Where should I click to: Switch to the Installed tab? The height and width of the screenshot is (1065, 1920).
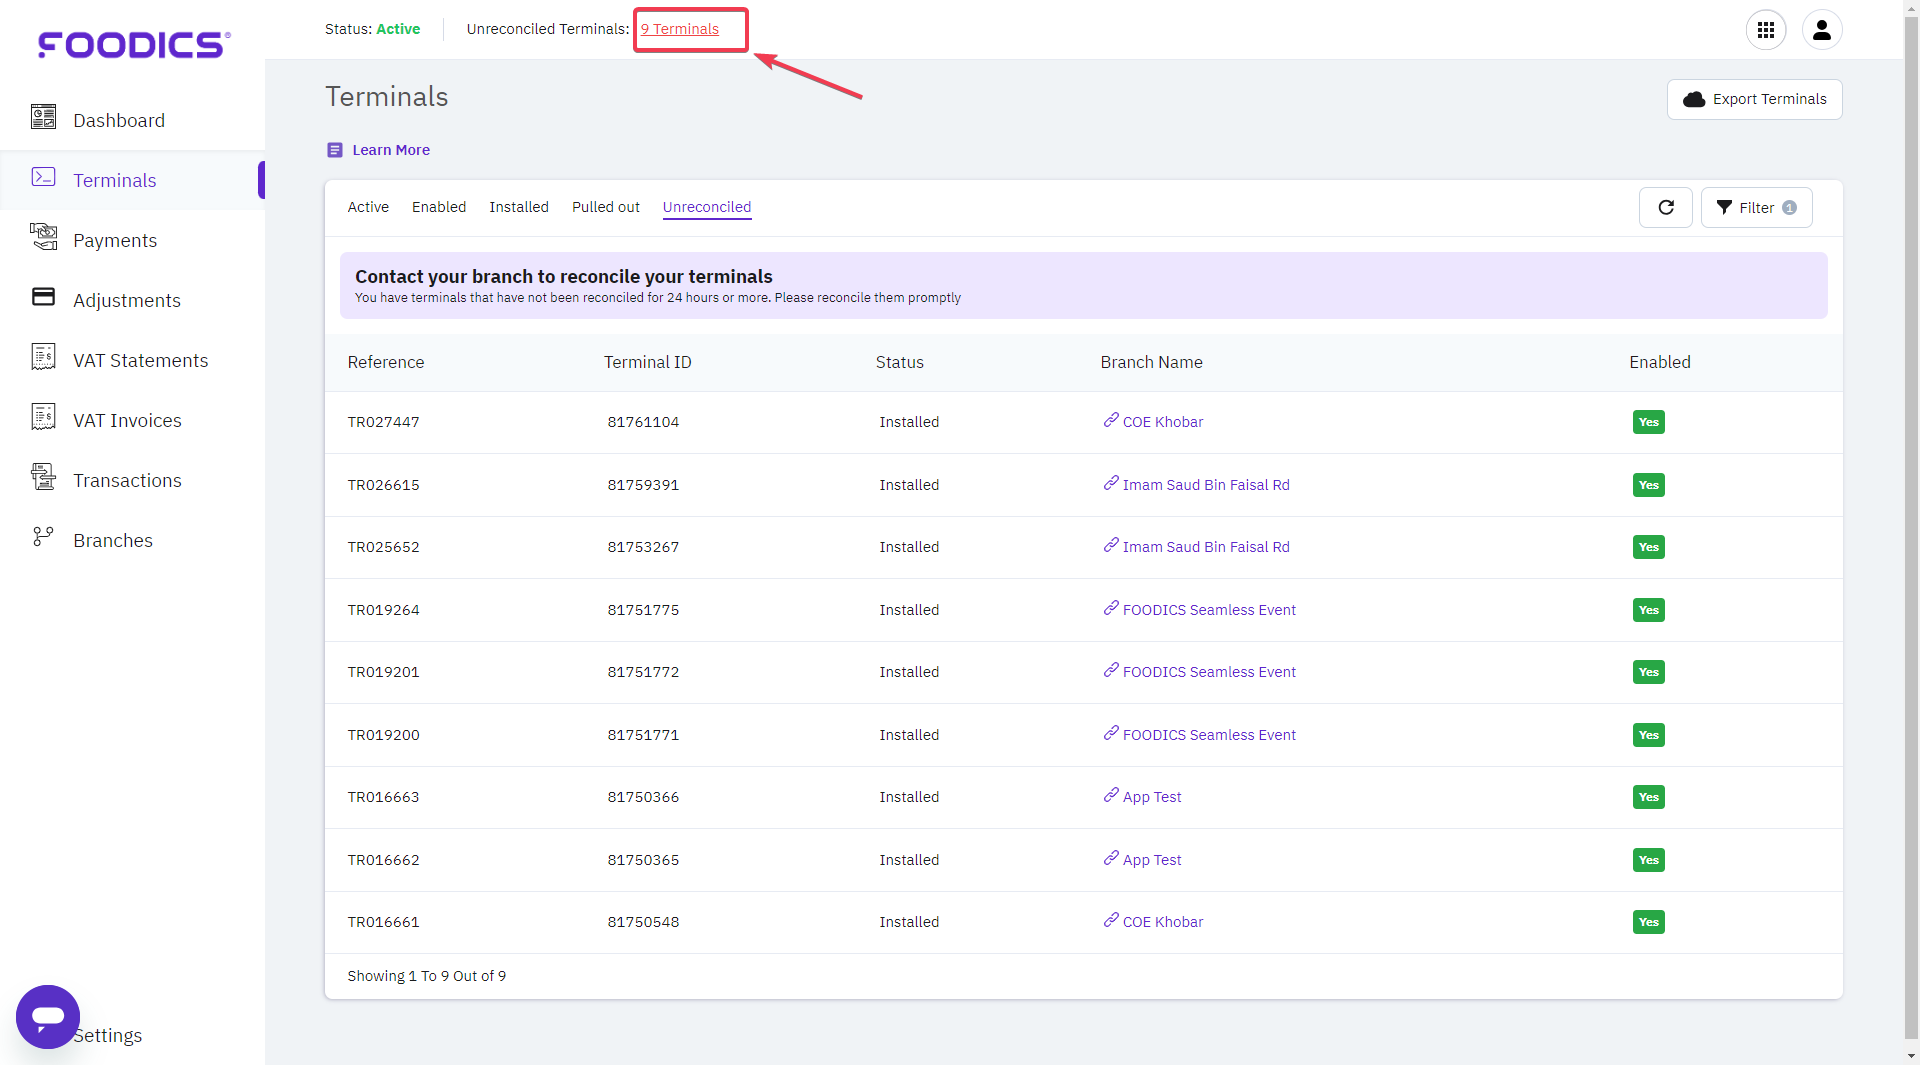click(x=519, y=207)
